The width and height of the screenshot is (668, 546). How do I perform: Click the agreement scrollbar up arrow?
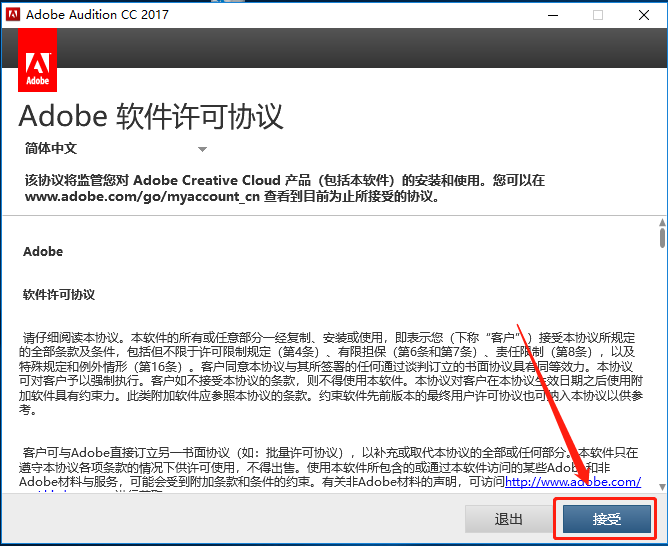tap(662, 222)
